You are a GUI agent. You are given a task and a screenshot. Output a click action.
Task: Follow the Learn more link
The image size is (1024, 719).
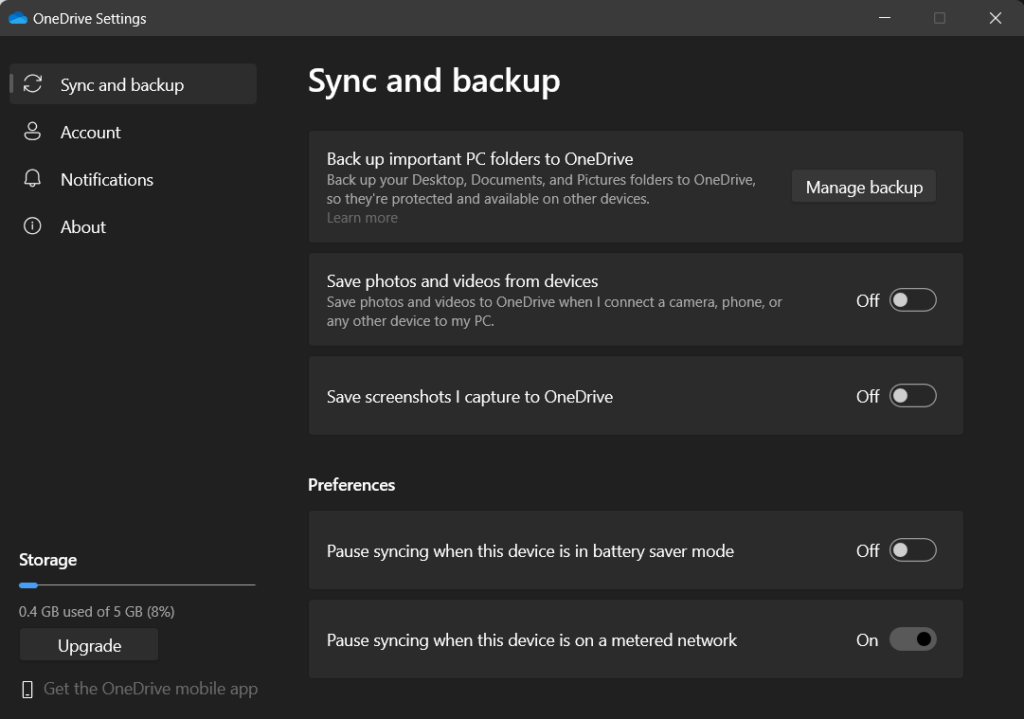[x=362, y=218]
